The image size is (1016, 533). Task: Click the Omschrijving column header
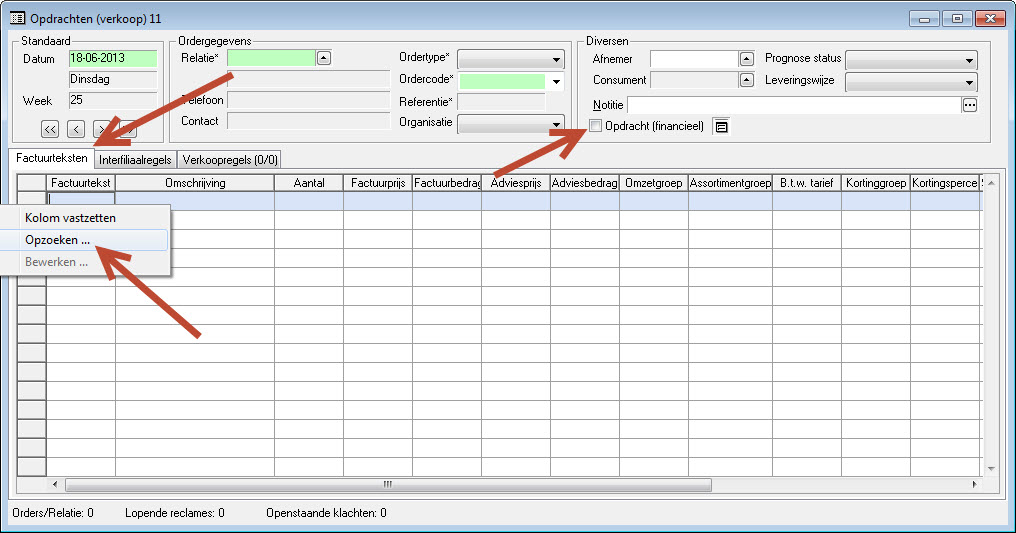(195, 183)
